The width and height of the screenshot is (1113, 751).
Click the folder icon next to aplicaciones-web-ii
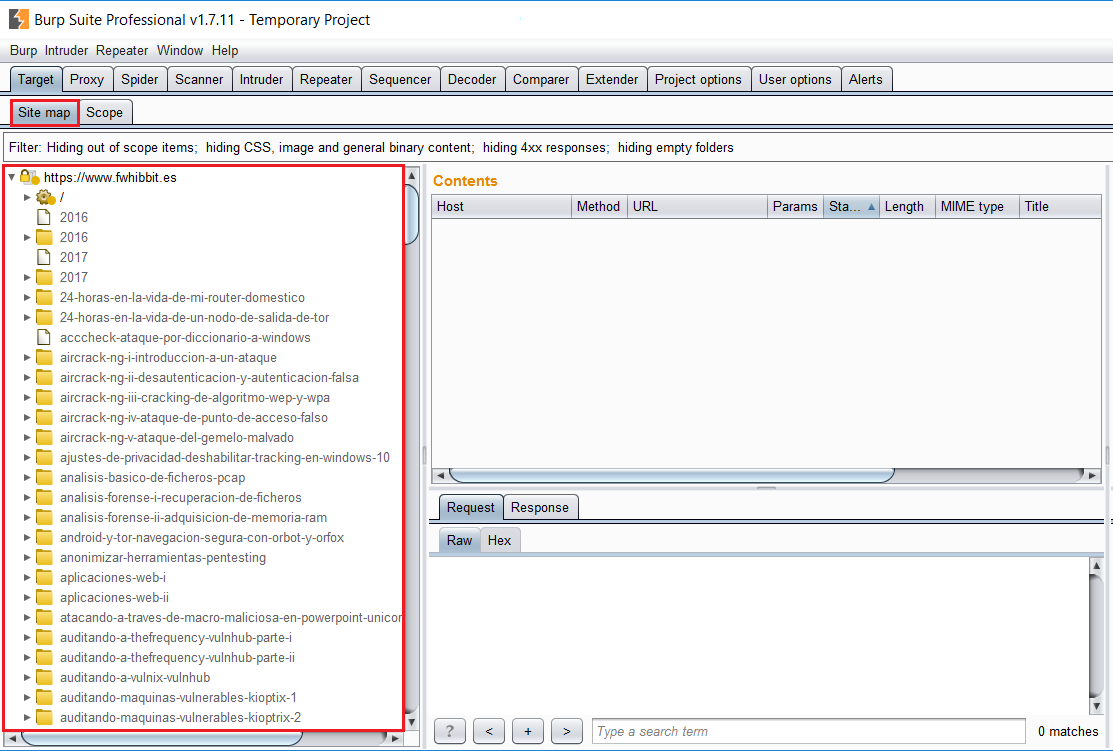tap(44, 597)
